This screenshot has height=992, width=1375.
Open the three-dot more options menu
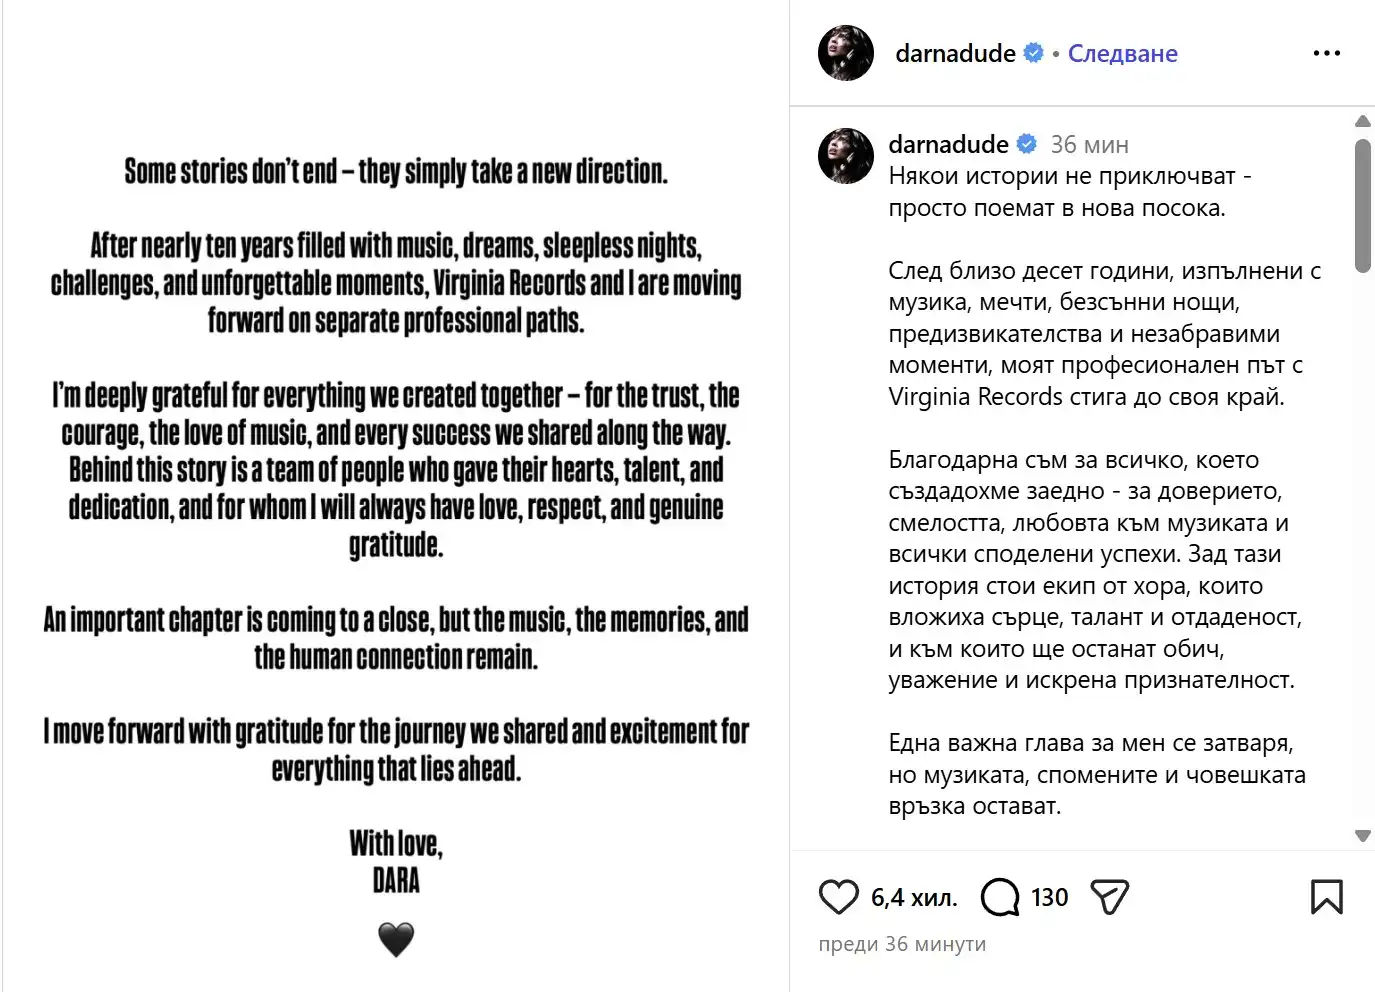[x=1327, y=53]
